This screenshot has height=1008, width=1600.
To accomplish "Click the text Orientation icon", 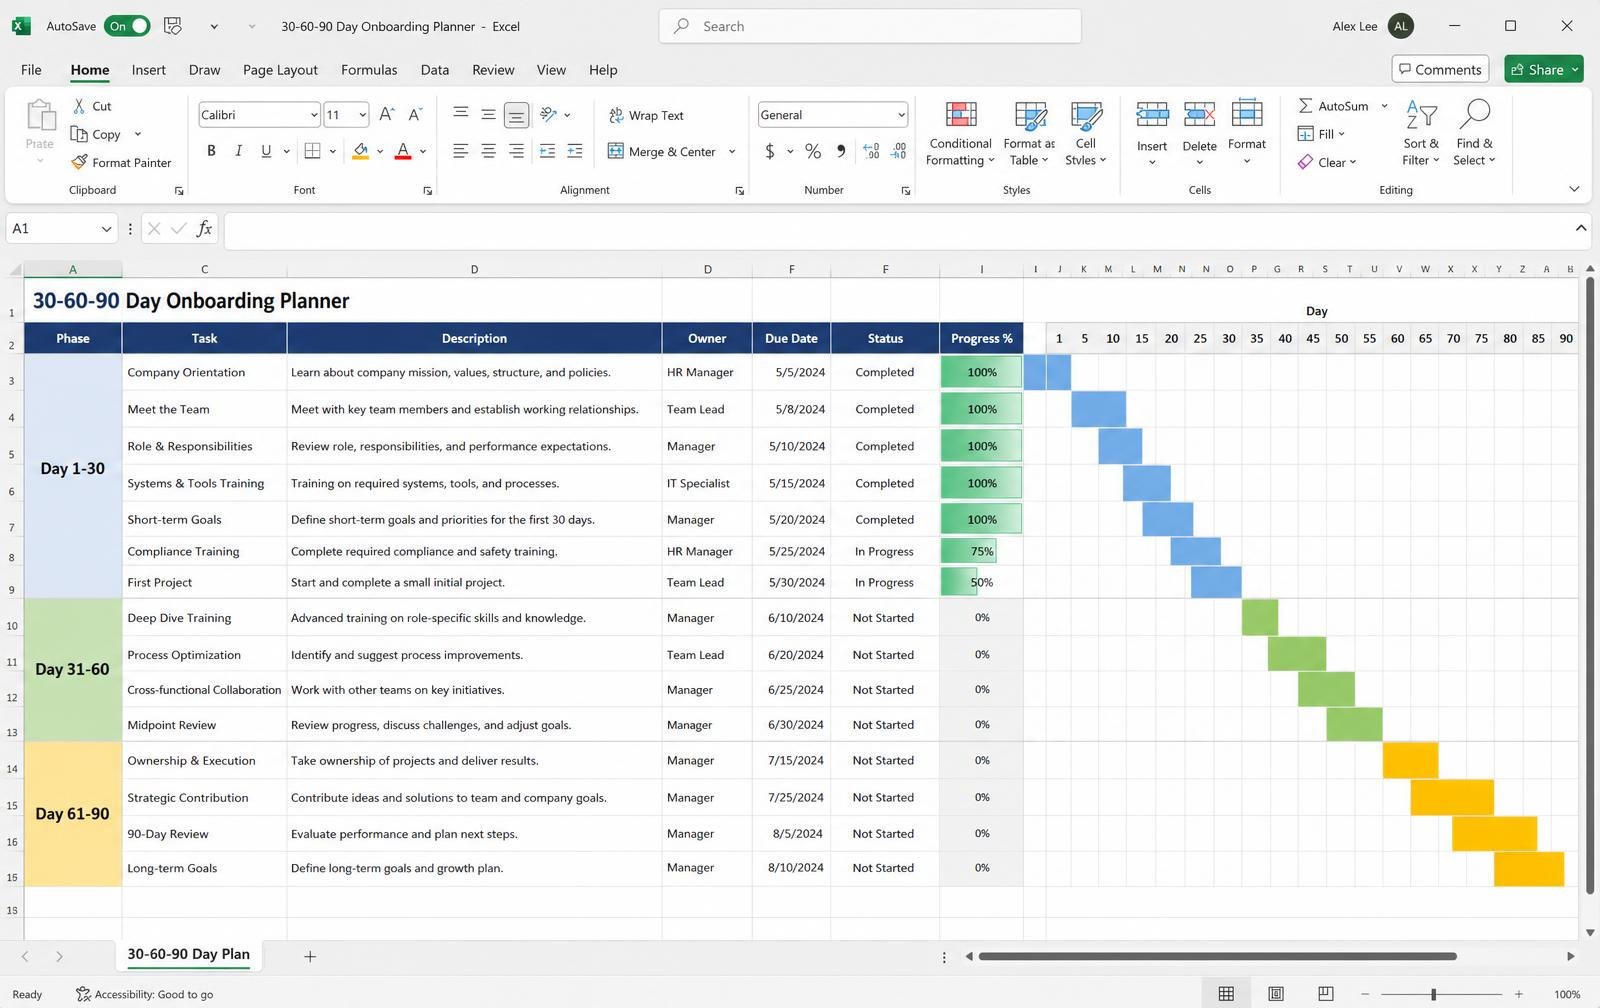I will (548, 115).
